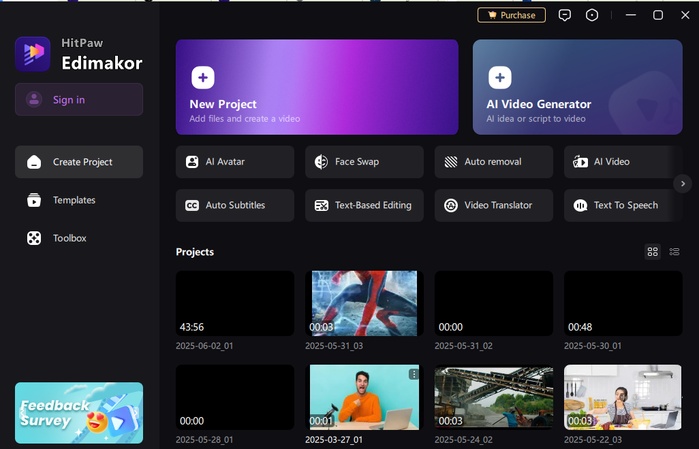Click the AI Avatar icon

[x=192, y=162]
